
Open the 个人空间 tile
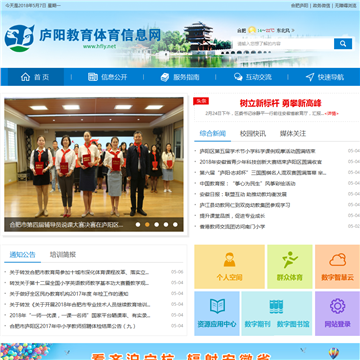(229, 267)
